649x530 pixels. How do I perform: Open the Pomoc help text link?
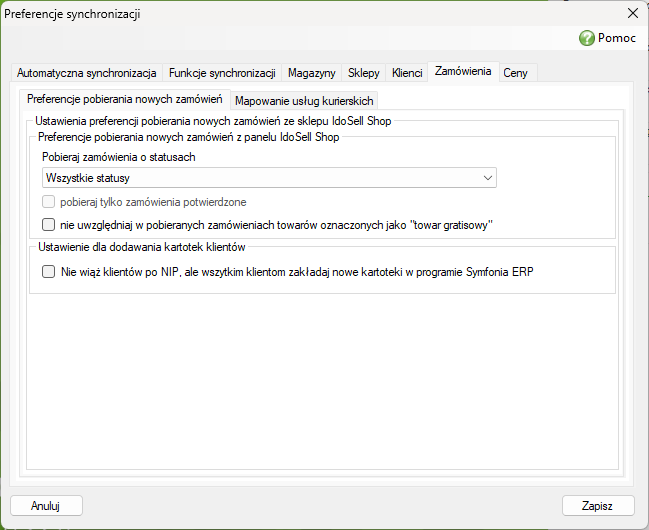[616, 38]
